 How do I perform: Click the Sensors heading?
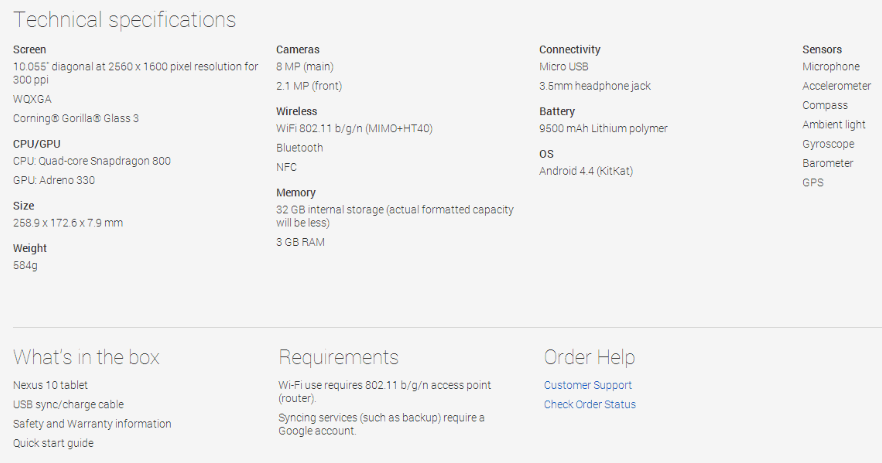pos(822,50)
